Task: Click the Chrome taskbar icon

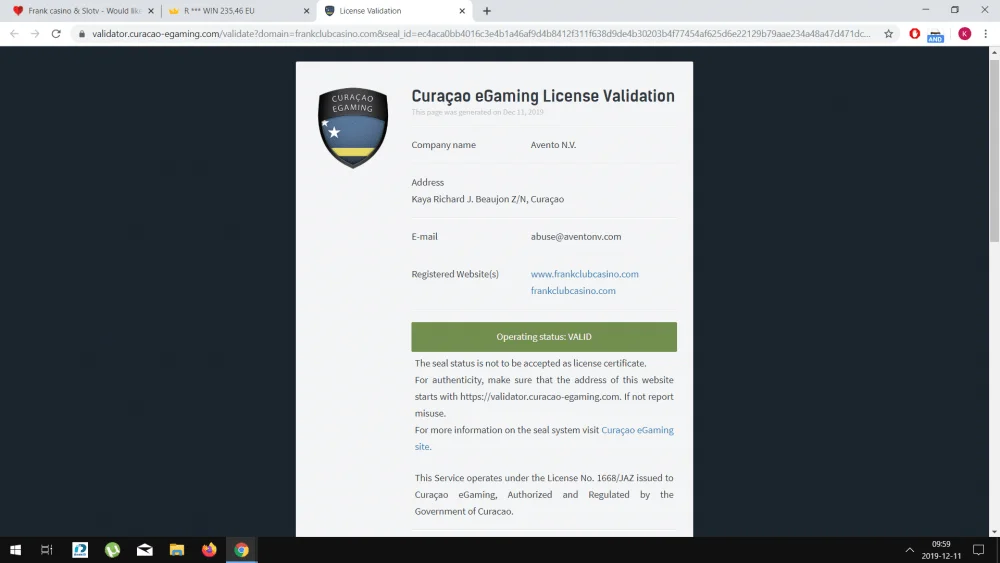Action: point(241,550)
